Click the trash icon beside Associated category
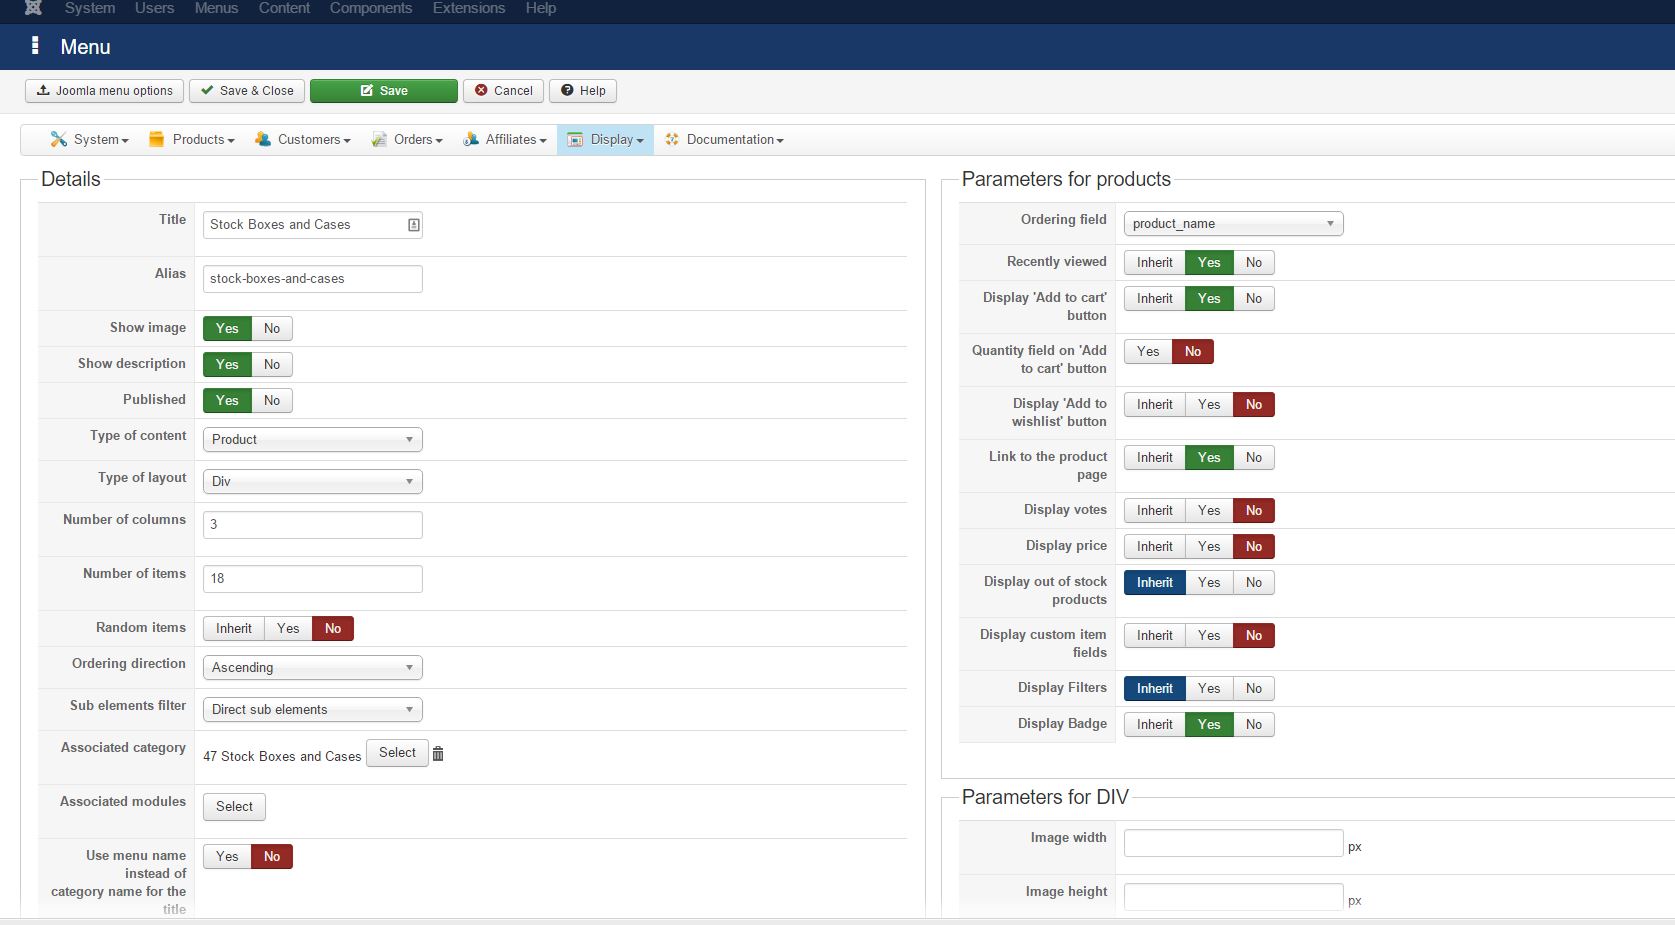Image resolution: width=1675 pixels, height=925 pixels. click(438, 754)
